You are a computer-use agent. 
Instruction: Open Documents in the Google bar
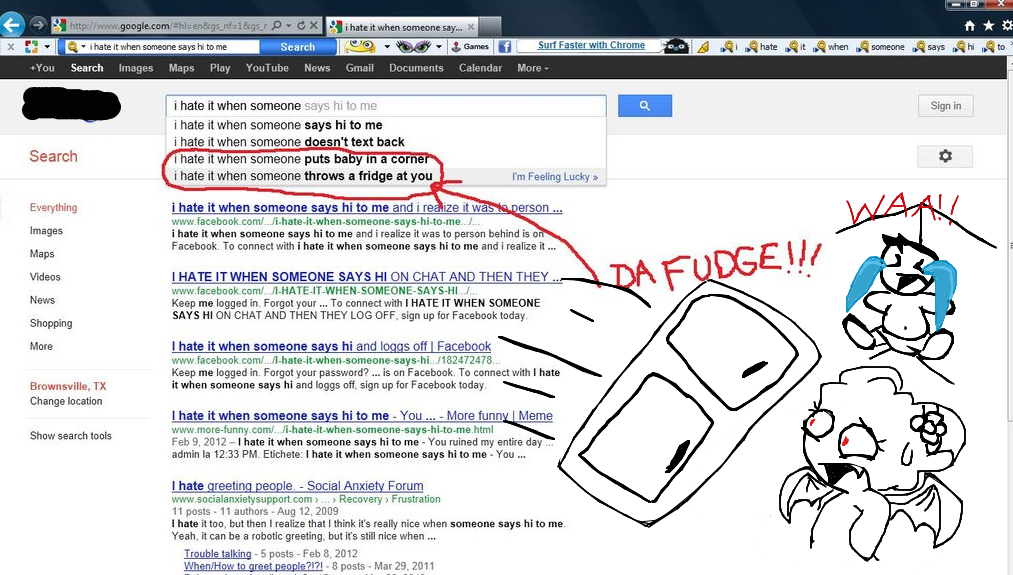click(x=416, y=68)
